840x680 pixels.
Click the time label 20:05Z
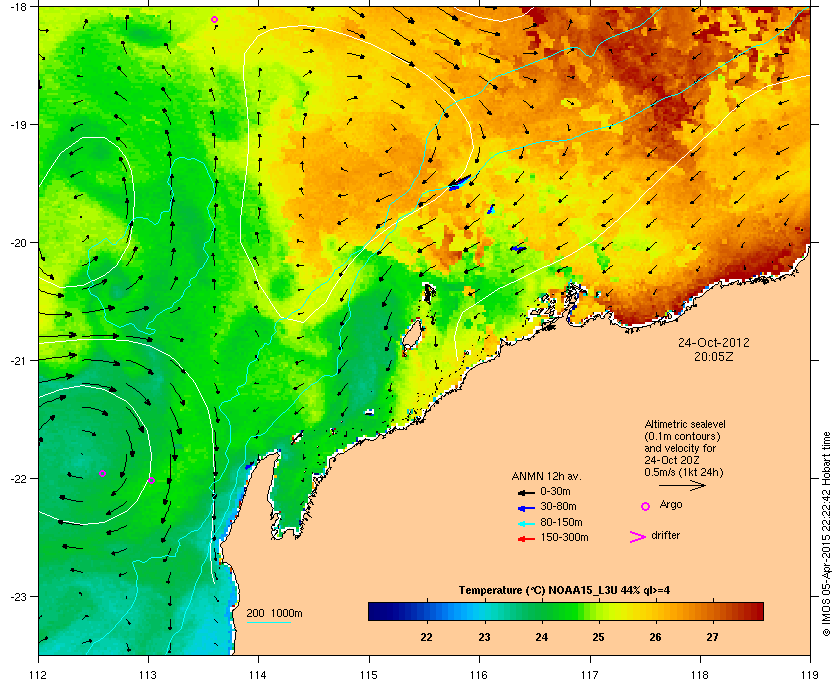pos(714,356)
